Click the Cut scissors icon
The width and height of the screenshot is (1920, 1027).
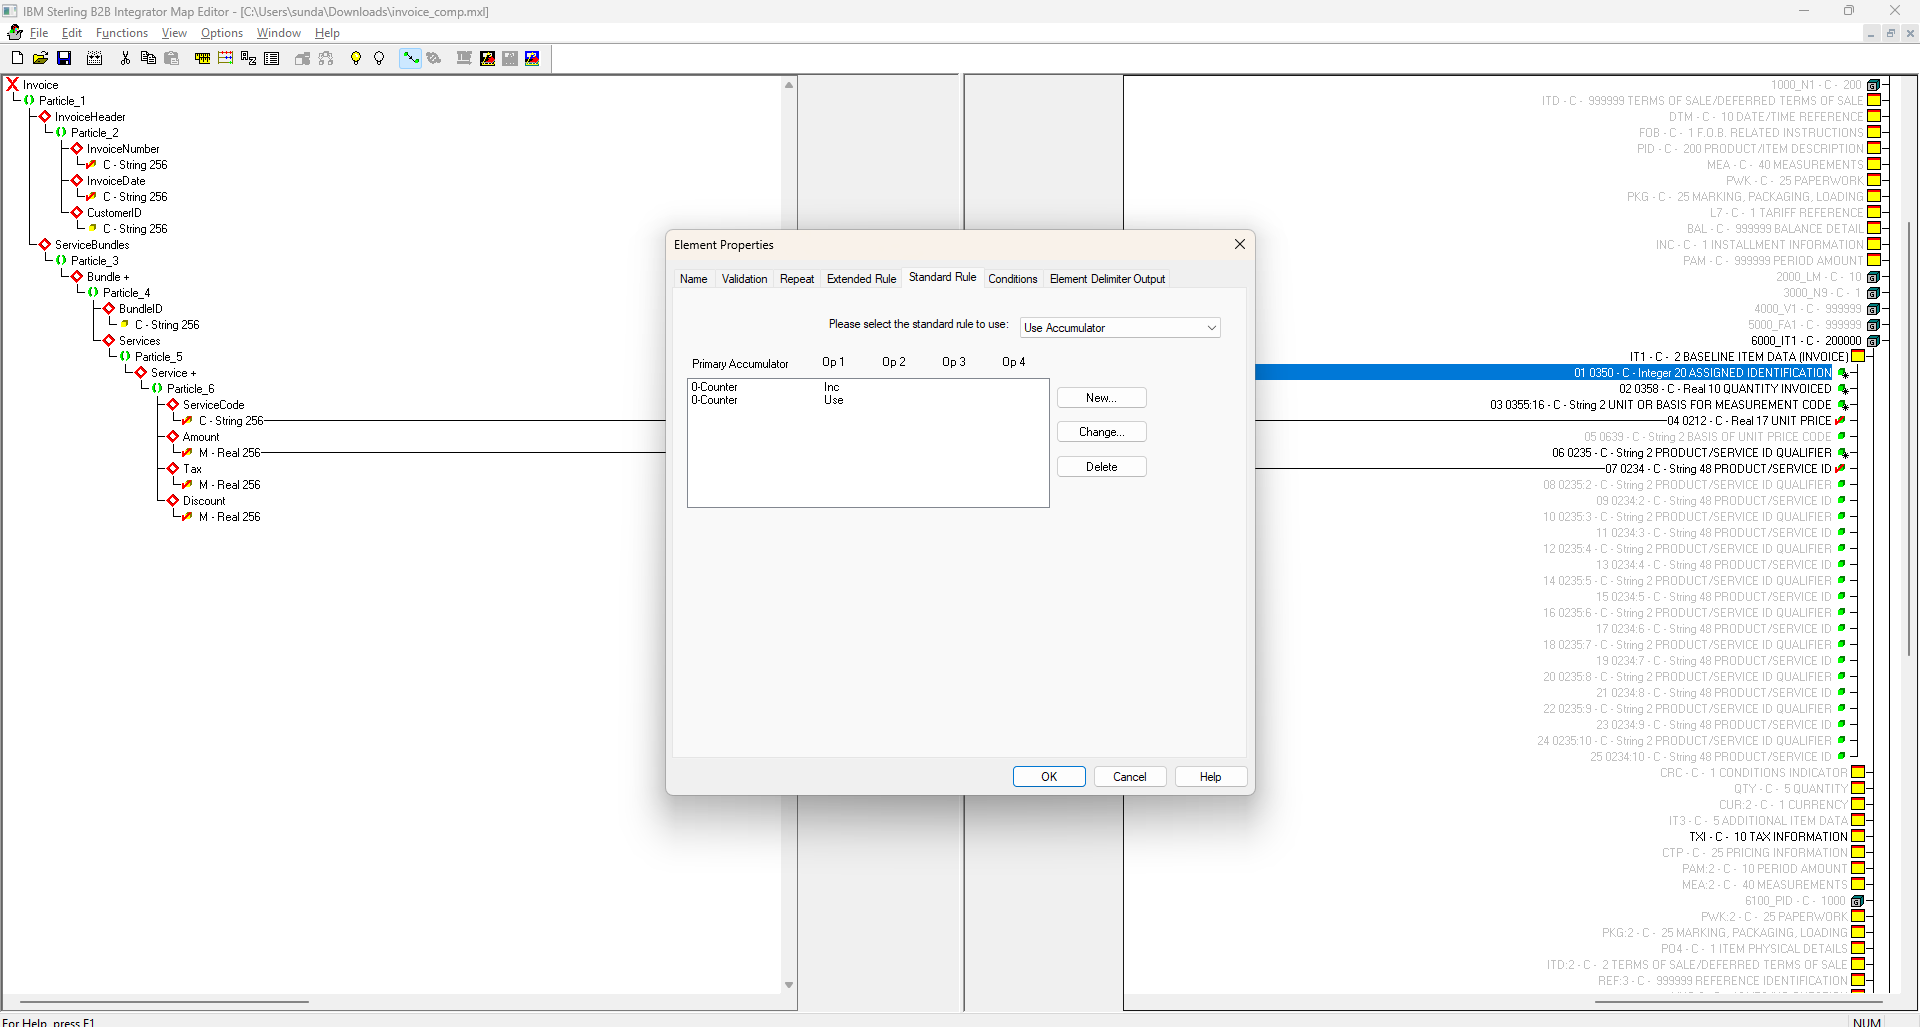tap(125, 58)
